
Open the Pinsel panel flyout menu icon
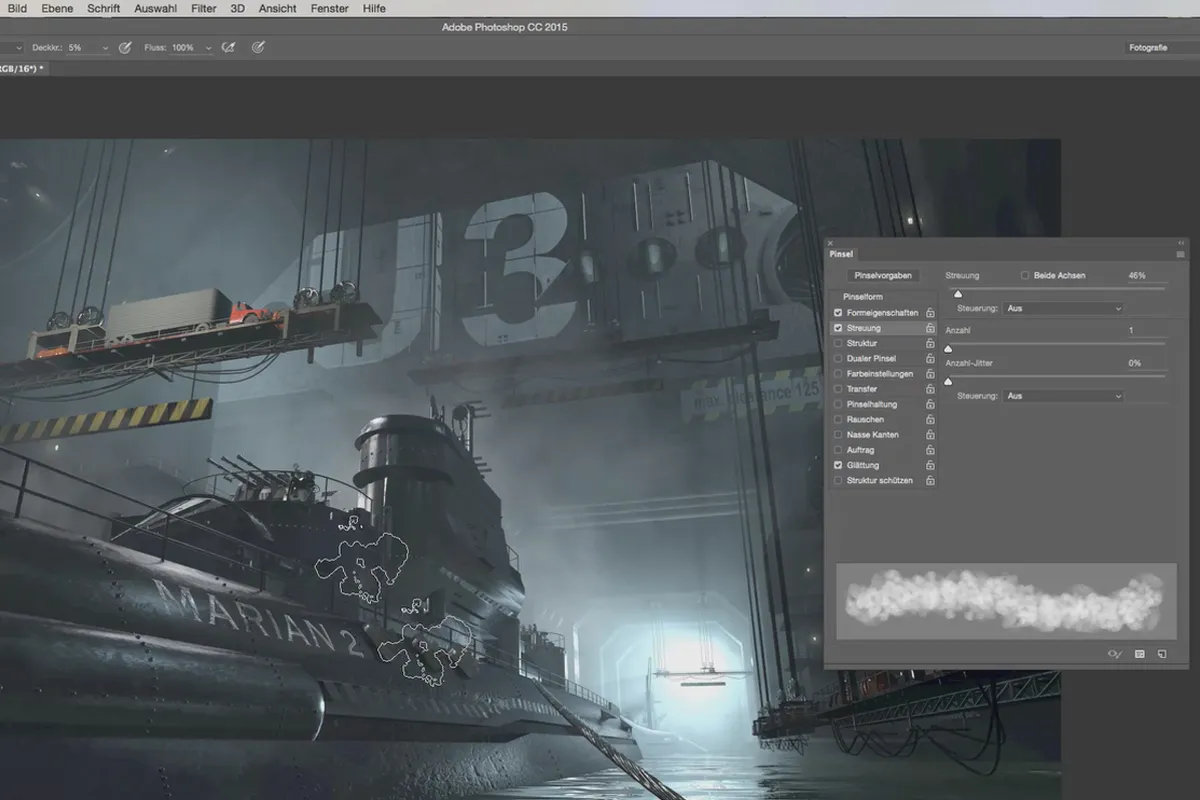[x=1181, y=255]
